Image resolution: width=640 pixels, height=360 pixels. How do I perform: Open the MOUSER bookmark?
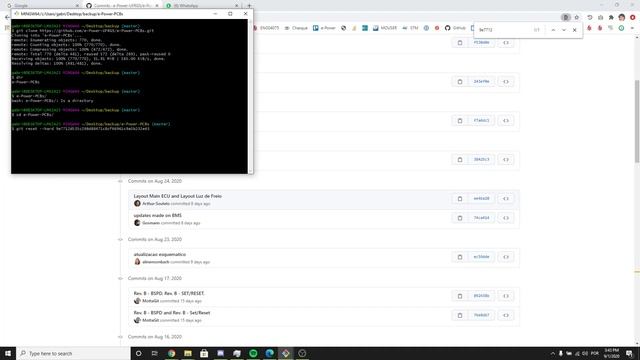click(384, 28)
